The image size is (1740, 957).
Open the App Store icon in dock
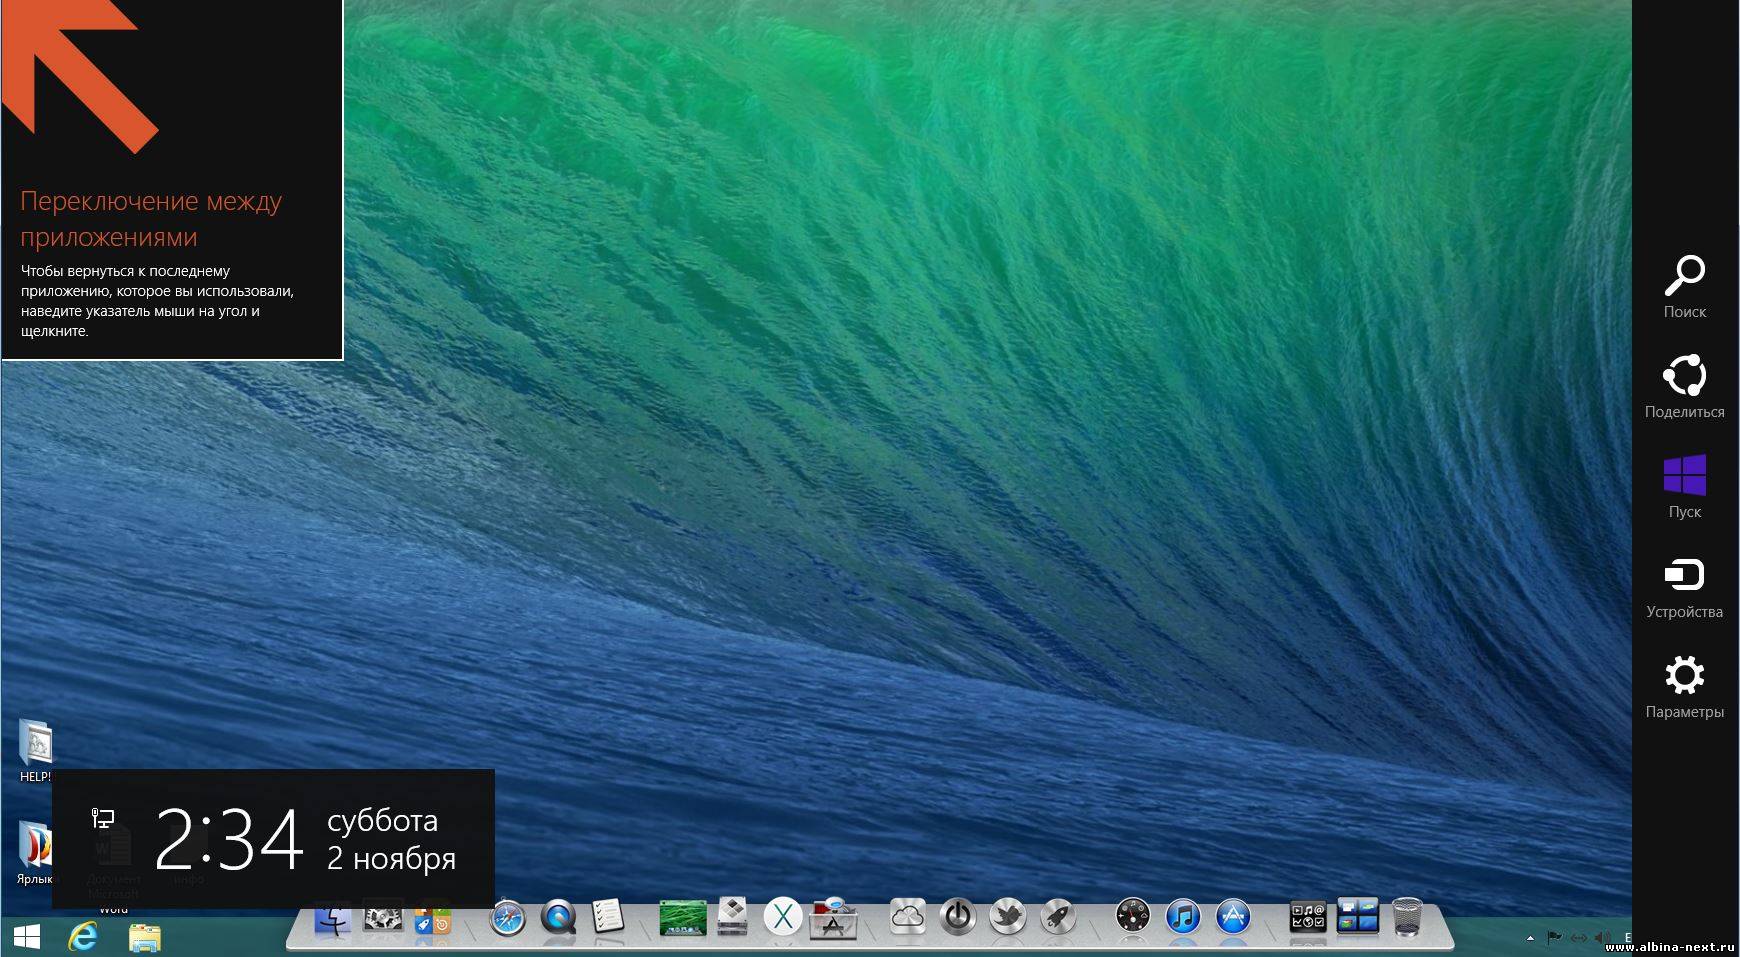[x=1233, y=917]
